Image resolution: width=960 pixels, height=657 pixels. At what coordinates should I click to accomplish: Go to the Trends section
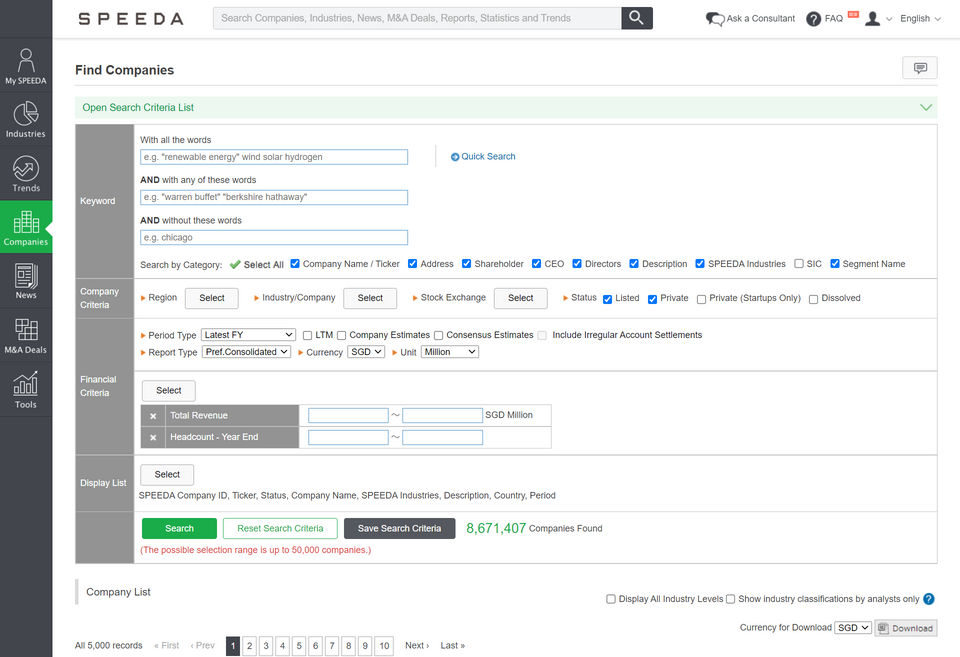tap(26, 173)
